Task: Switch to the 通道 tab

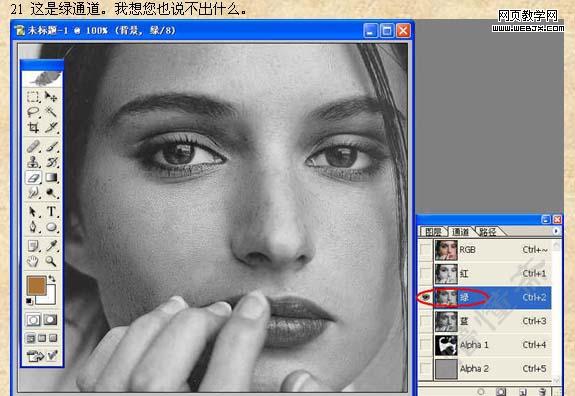Action: click(460, 232)
